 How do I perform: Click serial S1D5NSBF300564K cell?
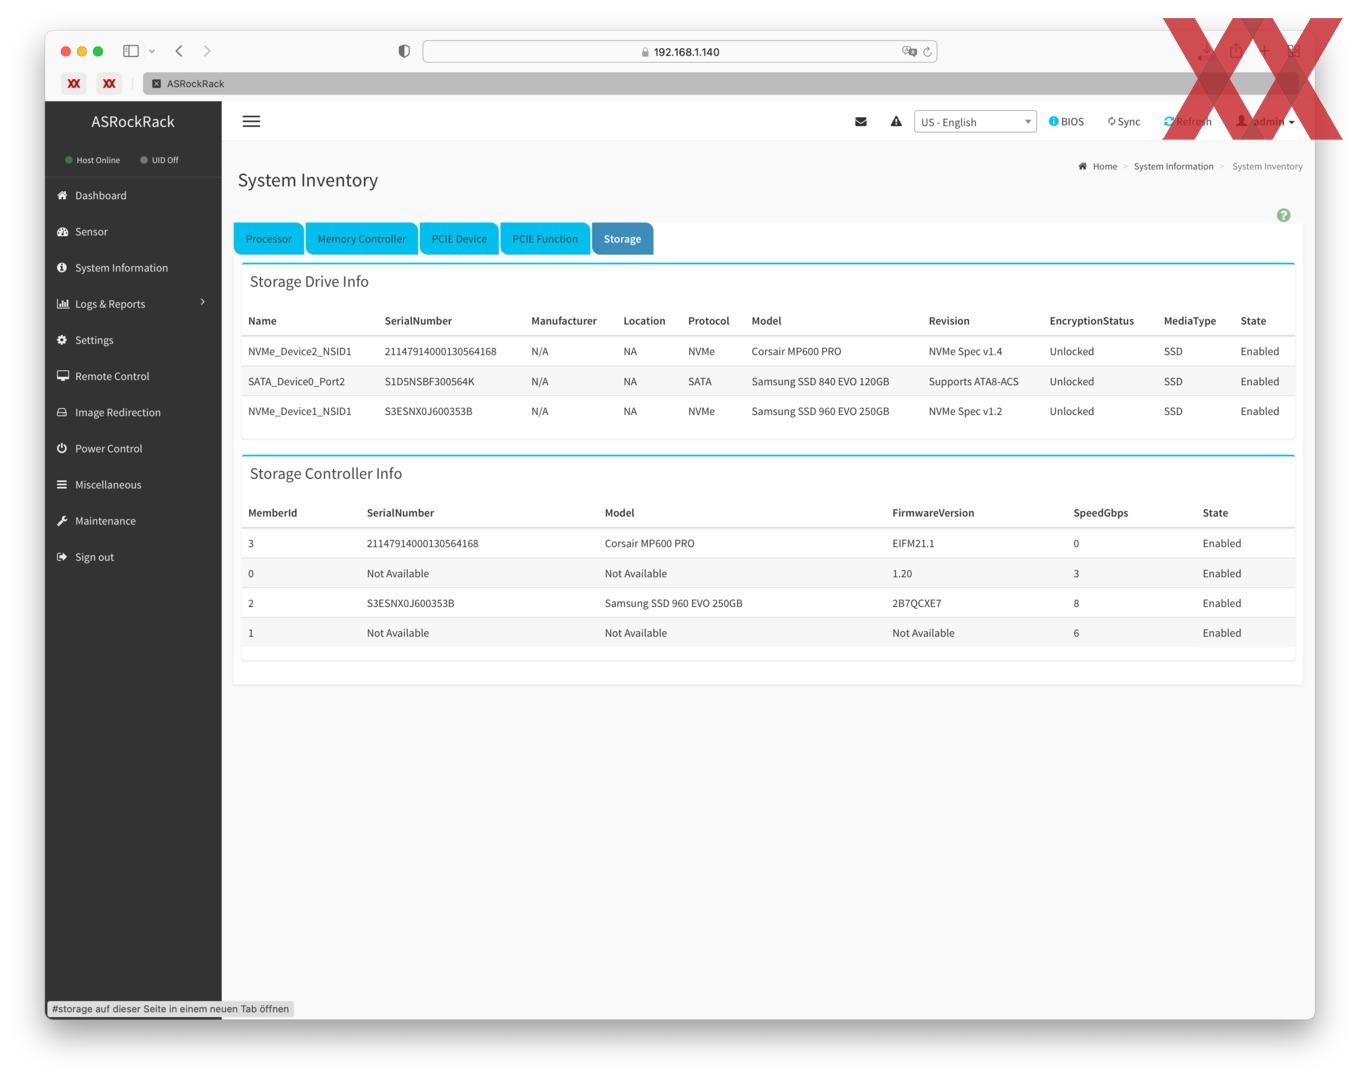430,382
